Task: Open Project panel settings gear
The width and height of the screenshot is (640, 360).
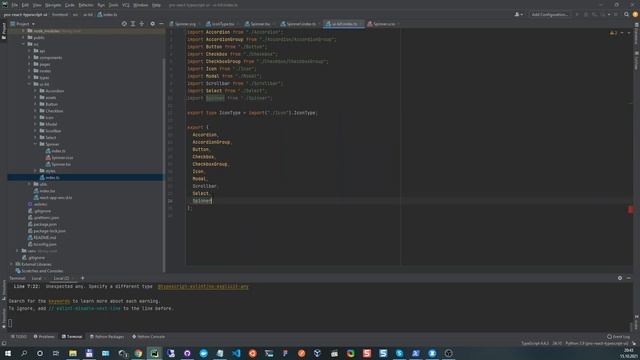Action: (x=152, y=24)
